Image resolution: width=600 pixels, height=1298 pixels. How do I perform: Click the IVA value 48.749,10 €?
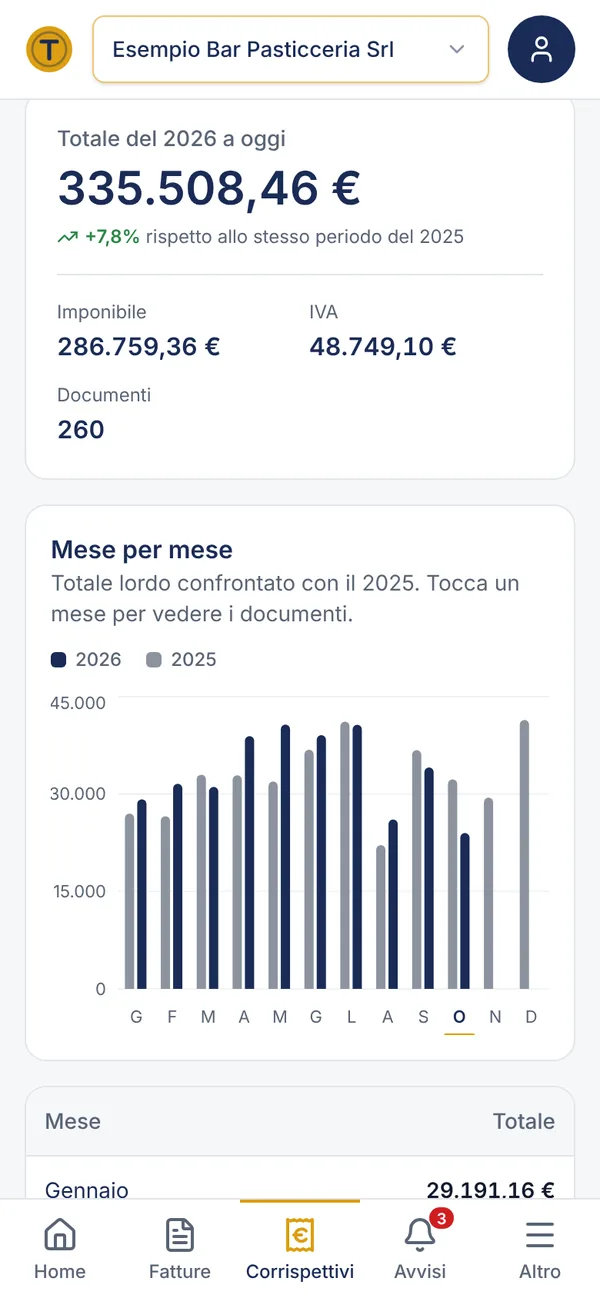click(383, 347)
